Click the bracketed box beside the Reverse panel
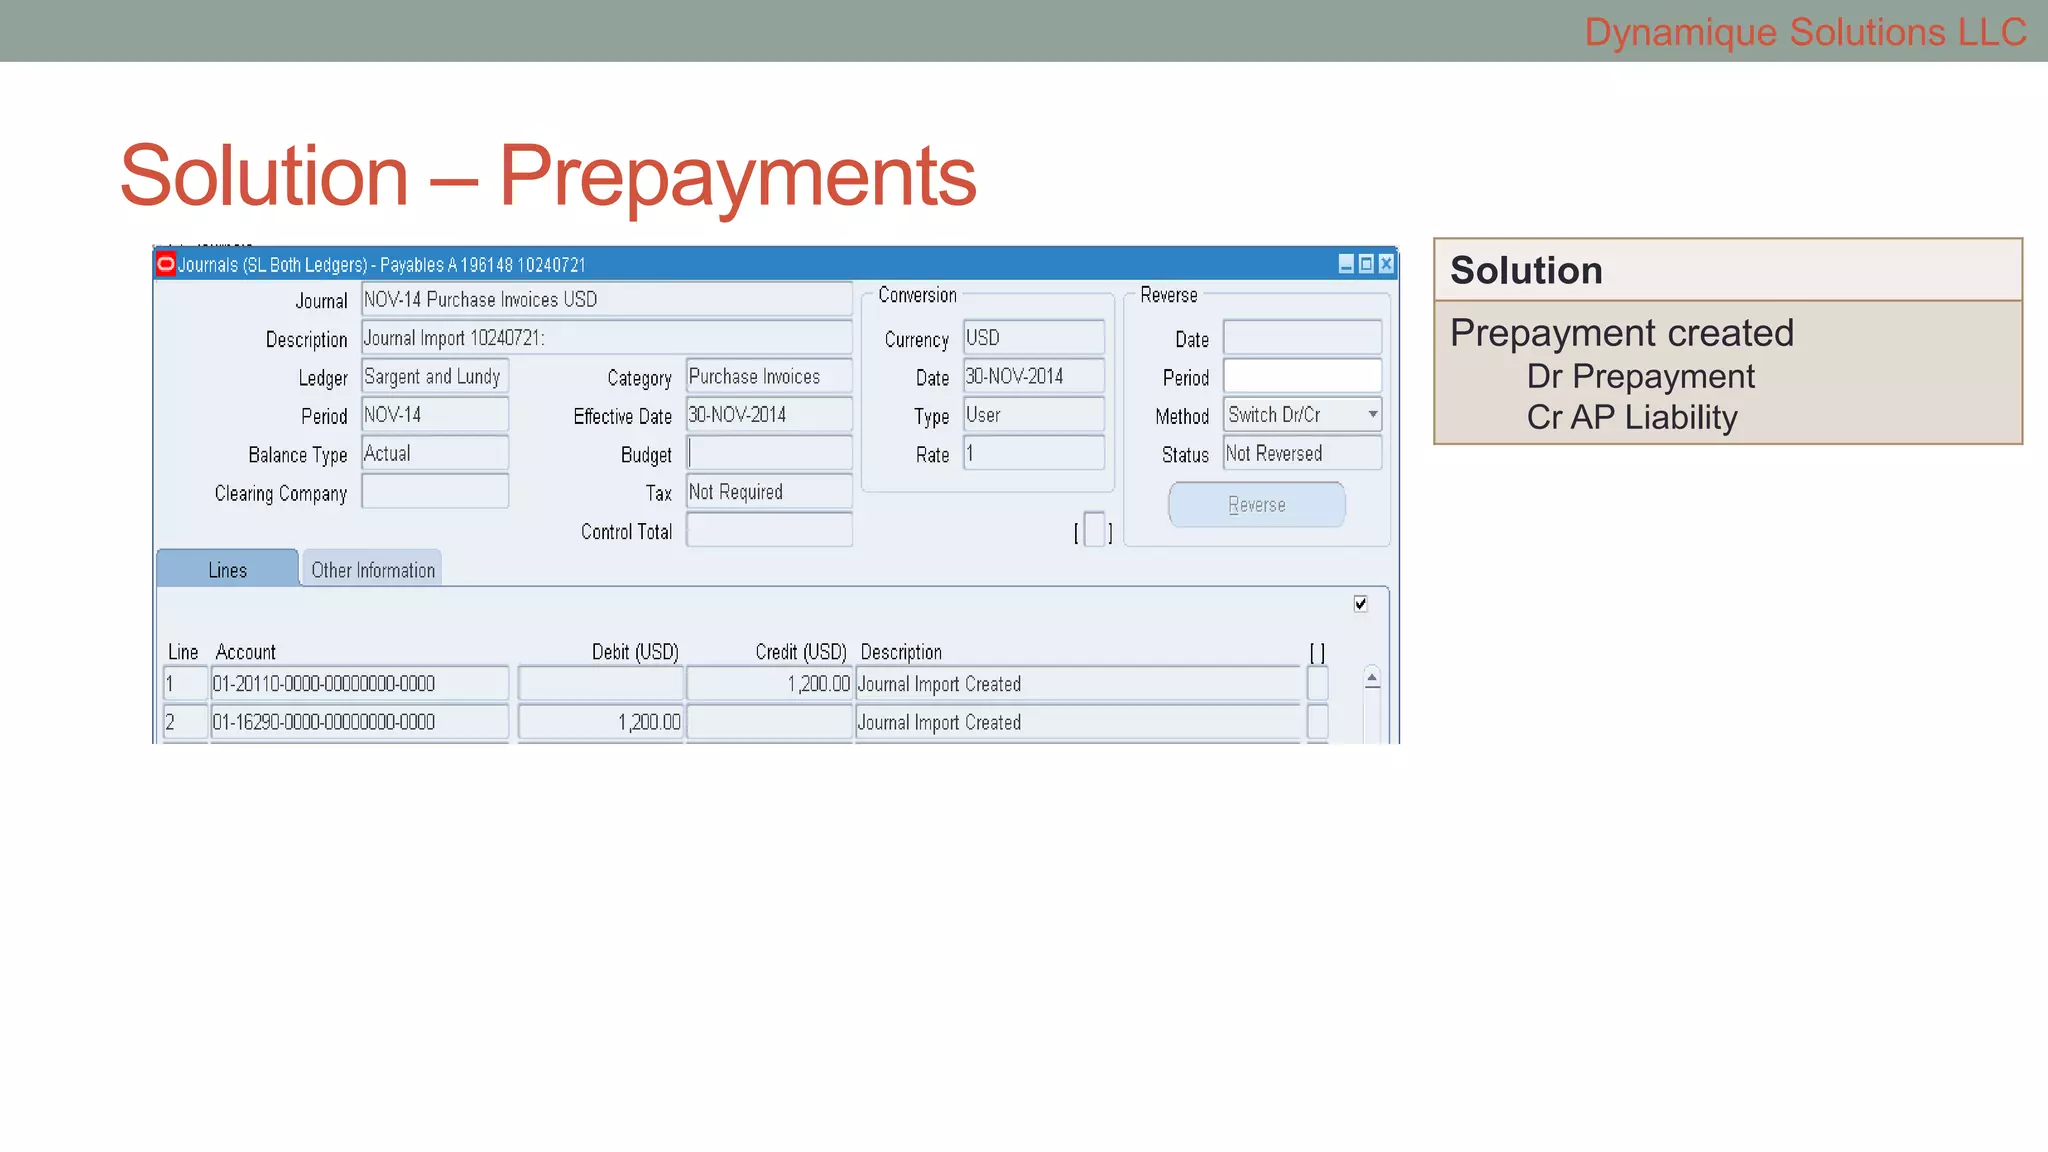 click(1094, 530)
